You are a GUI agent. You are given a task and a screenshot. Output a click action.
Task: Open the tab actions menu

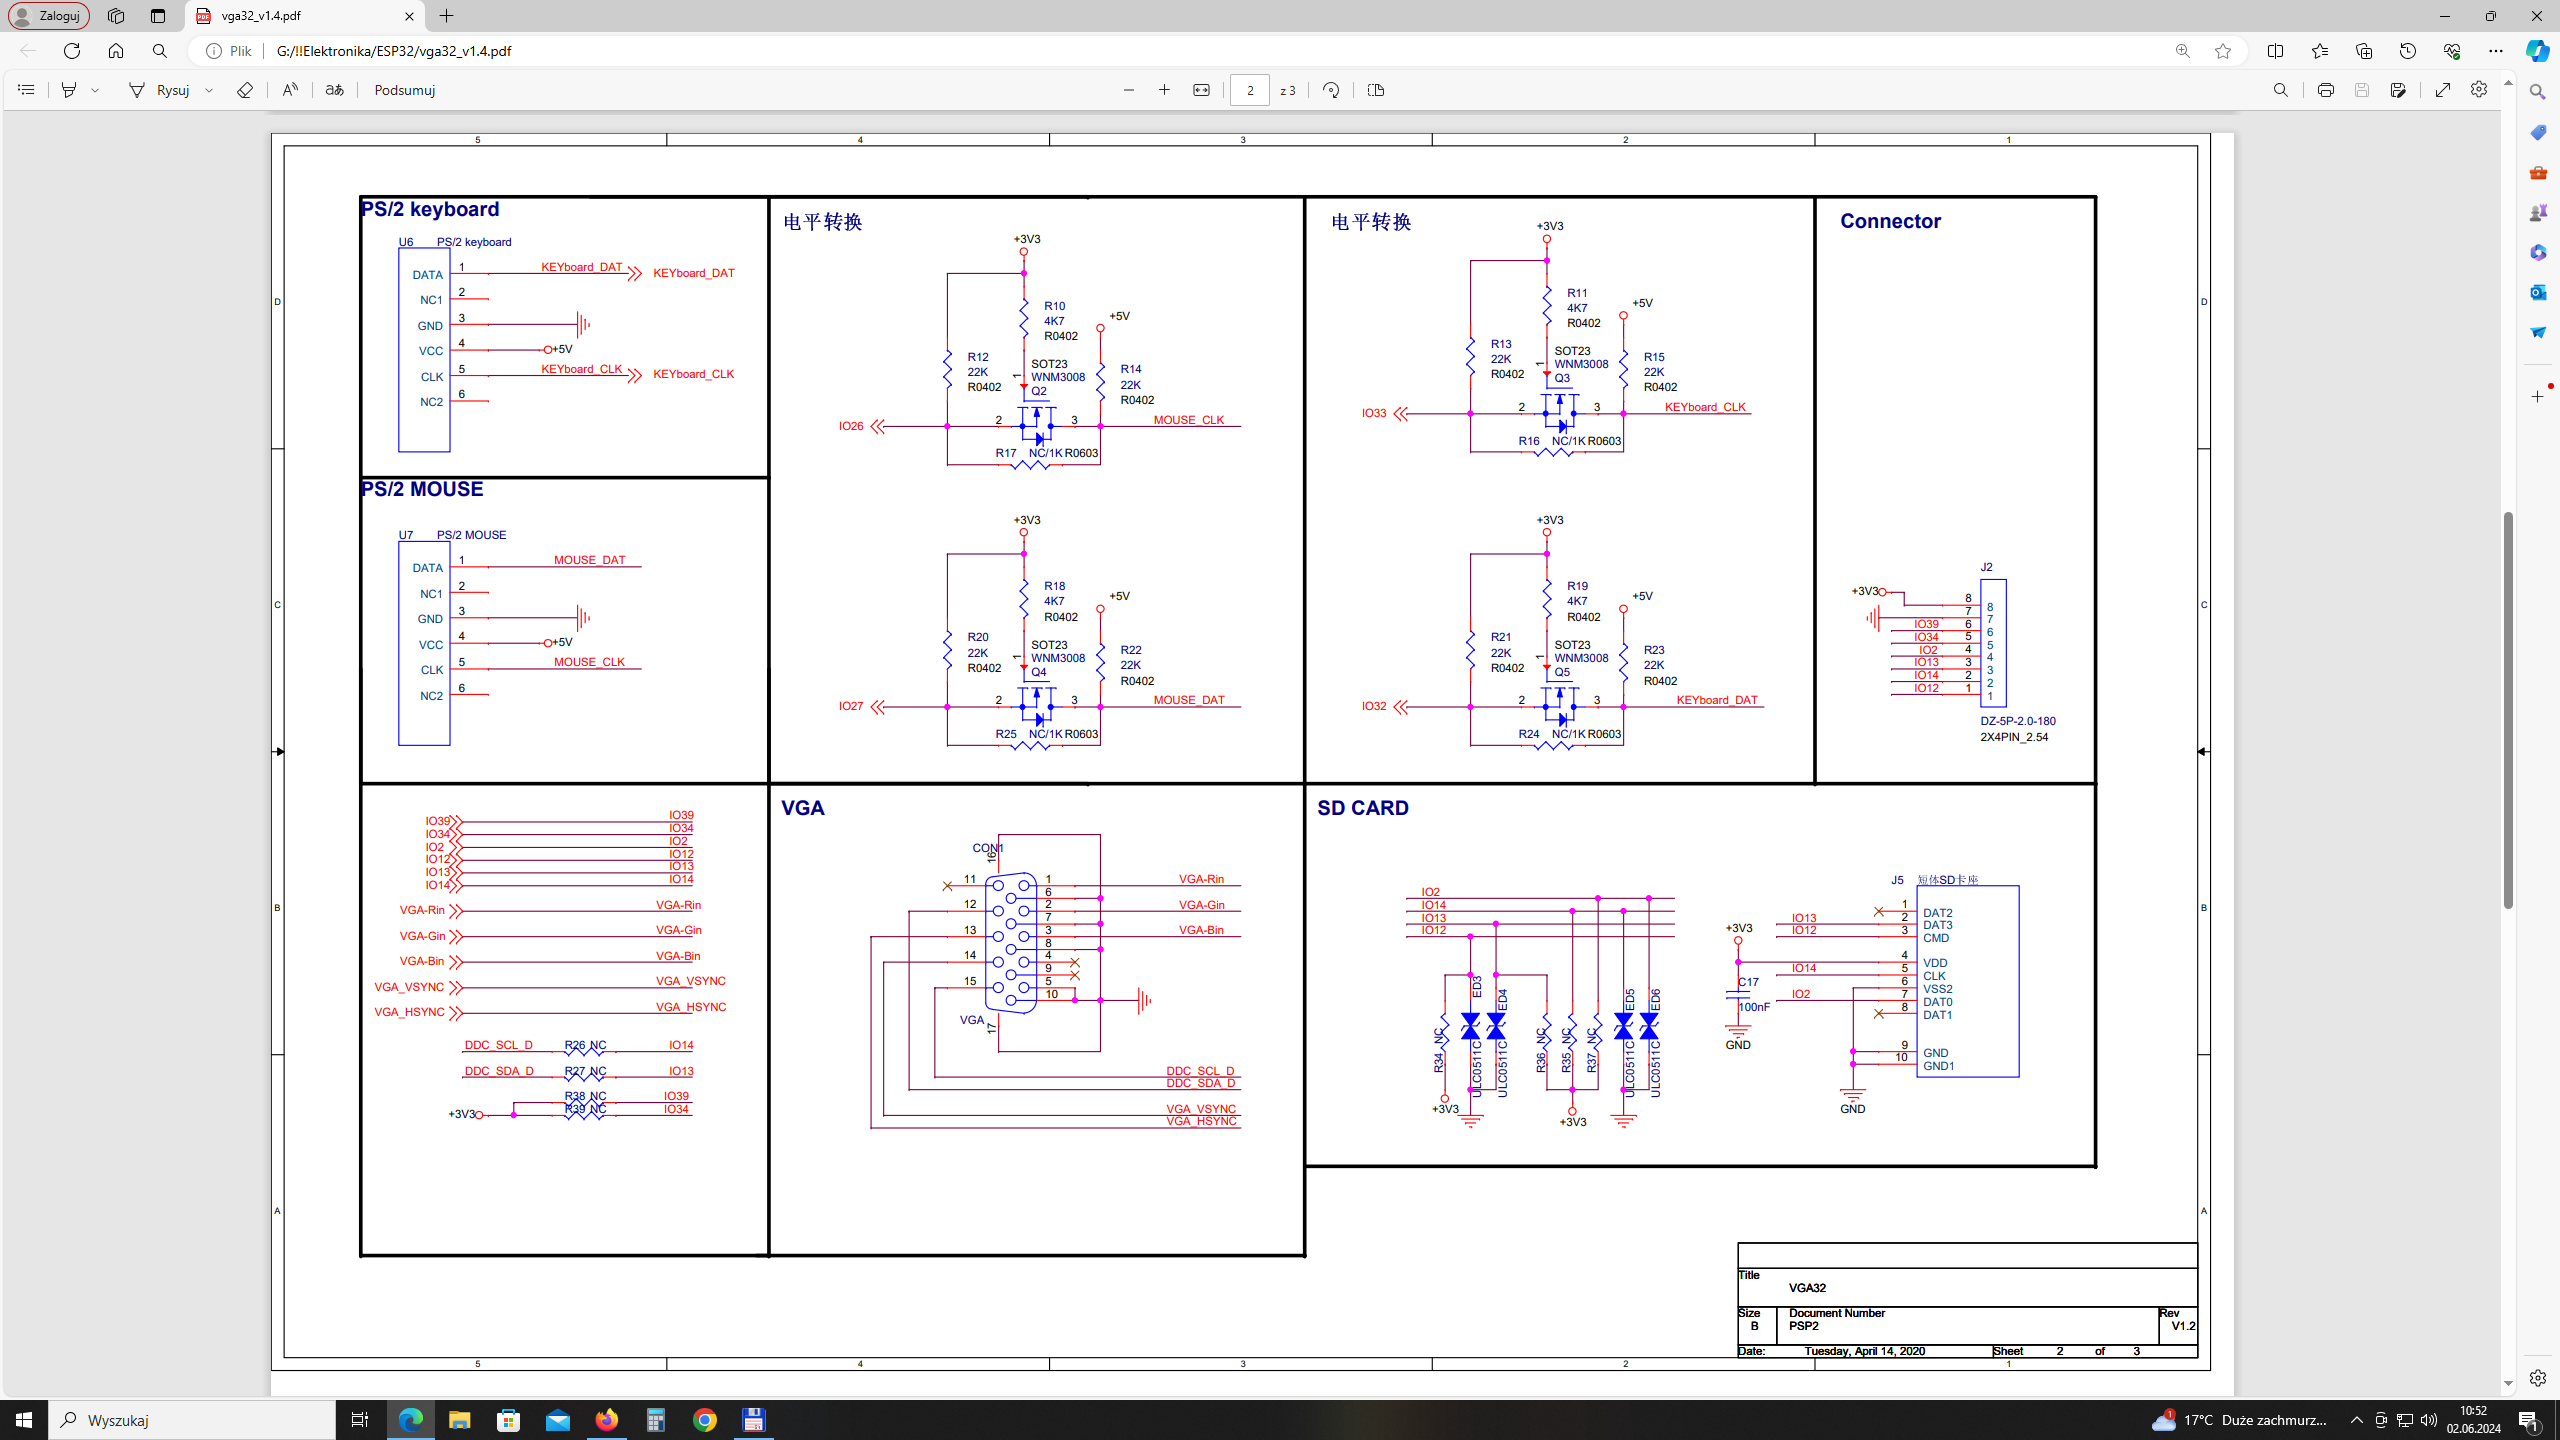point(158,16)
